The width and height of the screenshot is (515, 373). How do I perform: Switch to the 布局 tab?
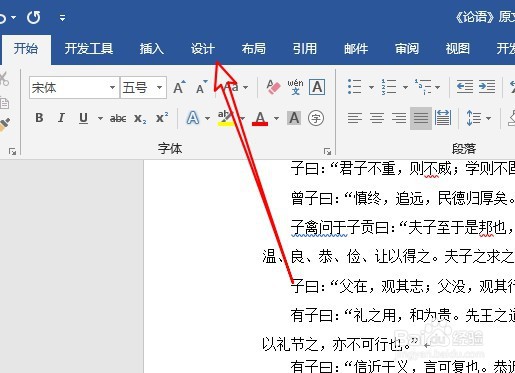[x=254, y=49]
